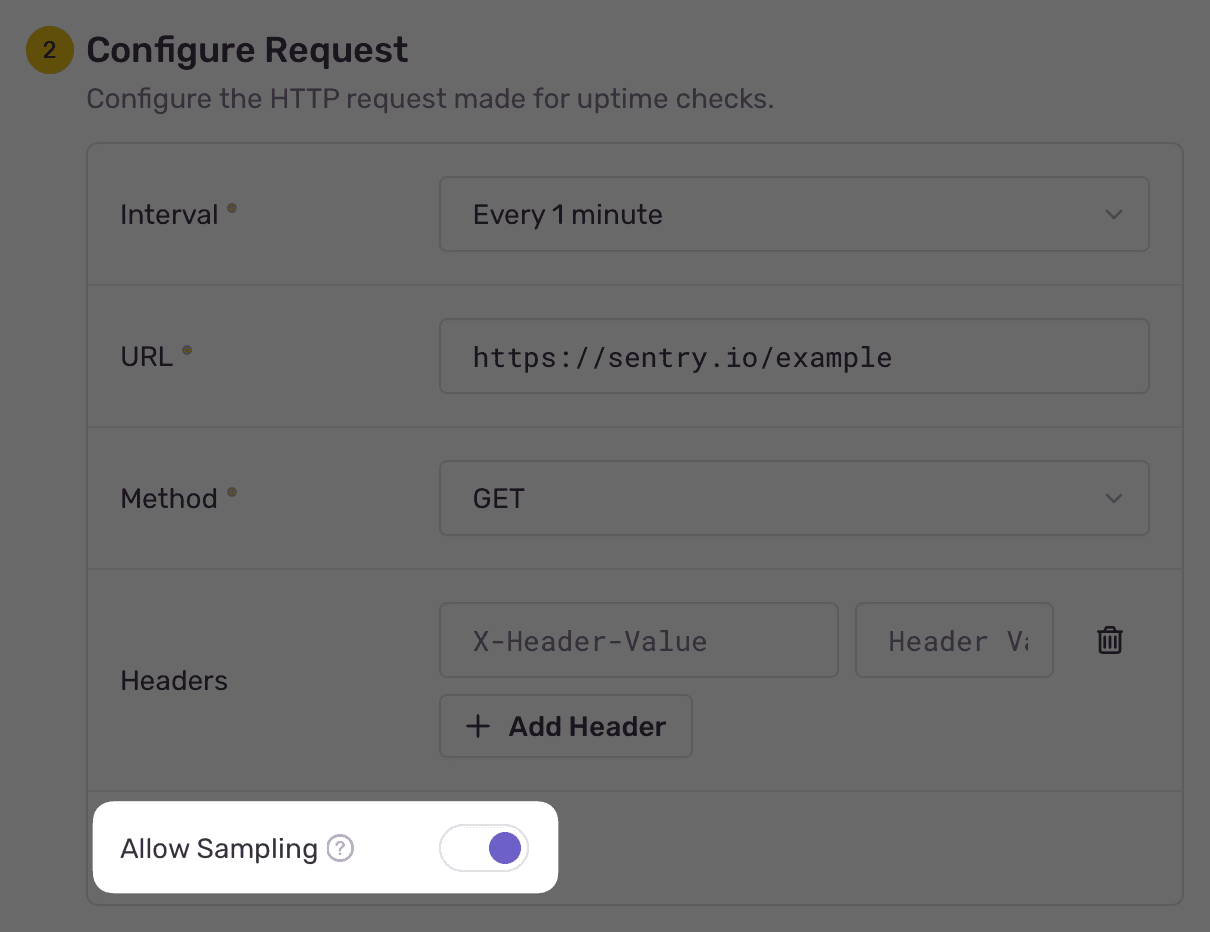Click the plus icon on Add Header
Screen dimensions: 1210x932
coord(479,726)
